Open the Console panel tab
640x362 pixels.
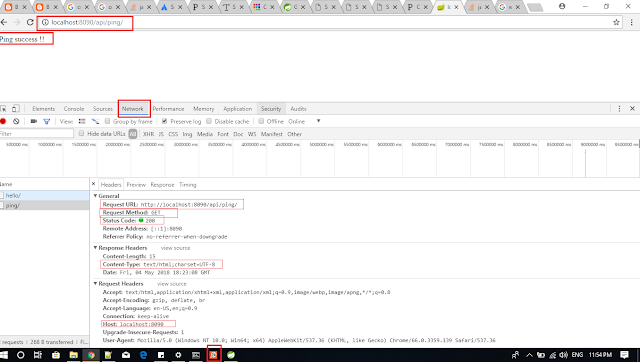[x=74, y=109]
